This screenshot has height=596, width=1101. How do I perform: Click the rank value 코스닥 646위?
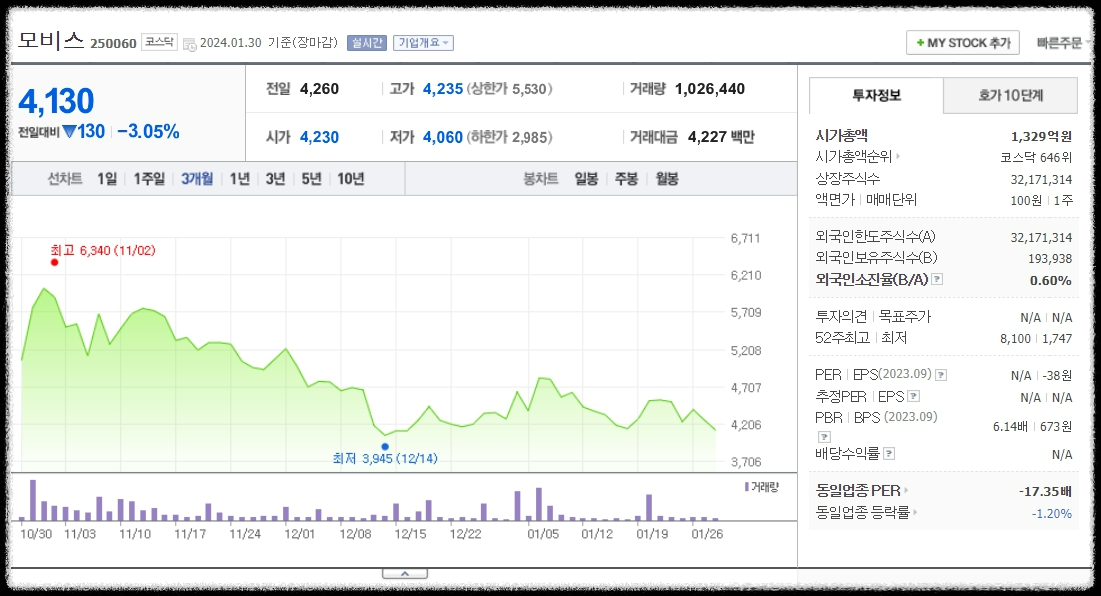pyautogui.click(x=1036, y=157)
